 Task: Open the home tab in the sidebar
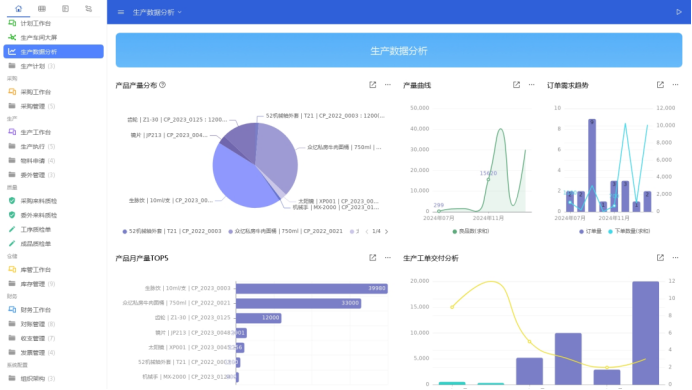point(19,8)
